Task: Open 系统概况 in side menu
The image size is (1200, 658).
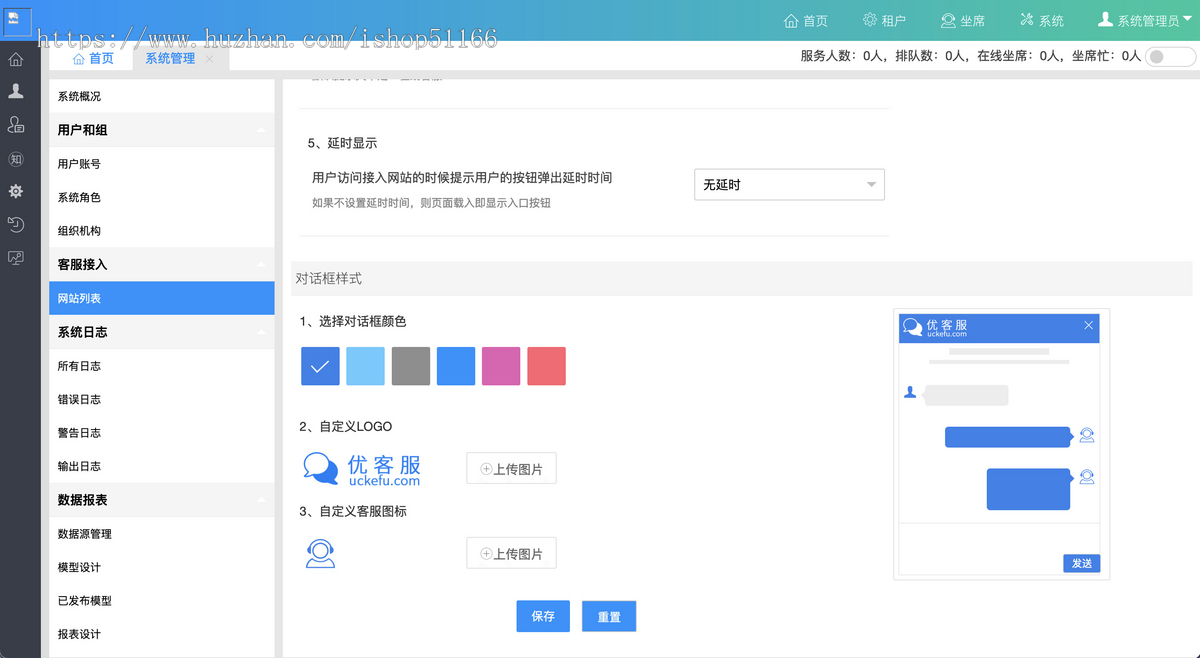Action: pyautogui.click(x=161, y=96)
